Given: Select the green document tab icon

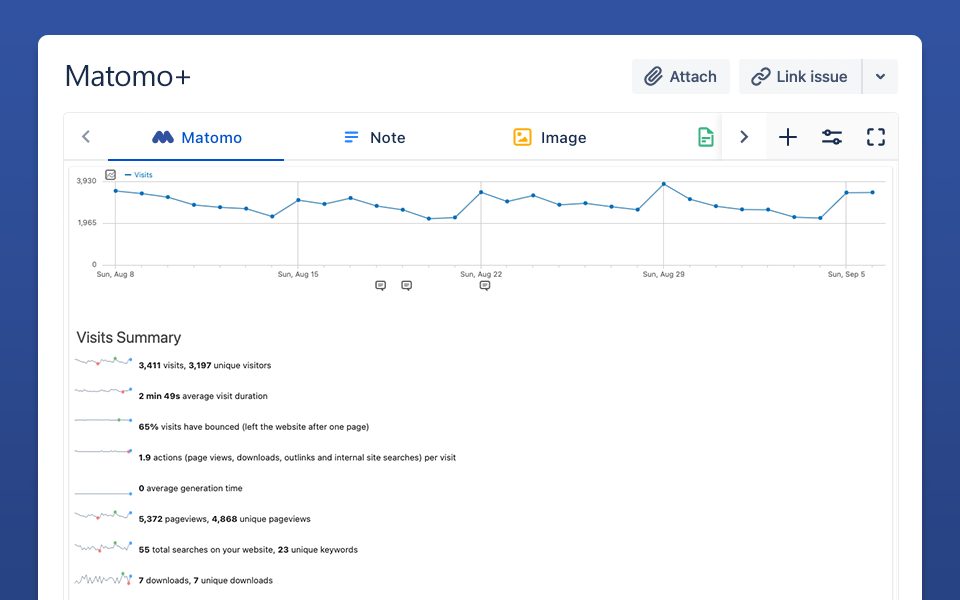Looking at the screenshot, I should click(705, 137).
